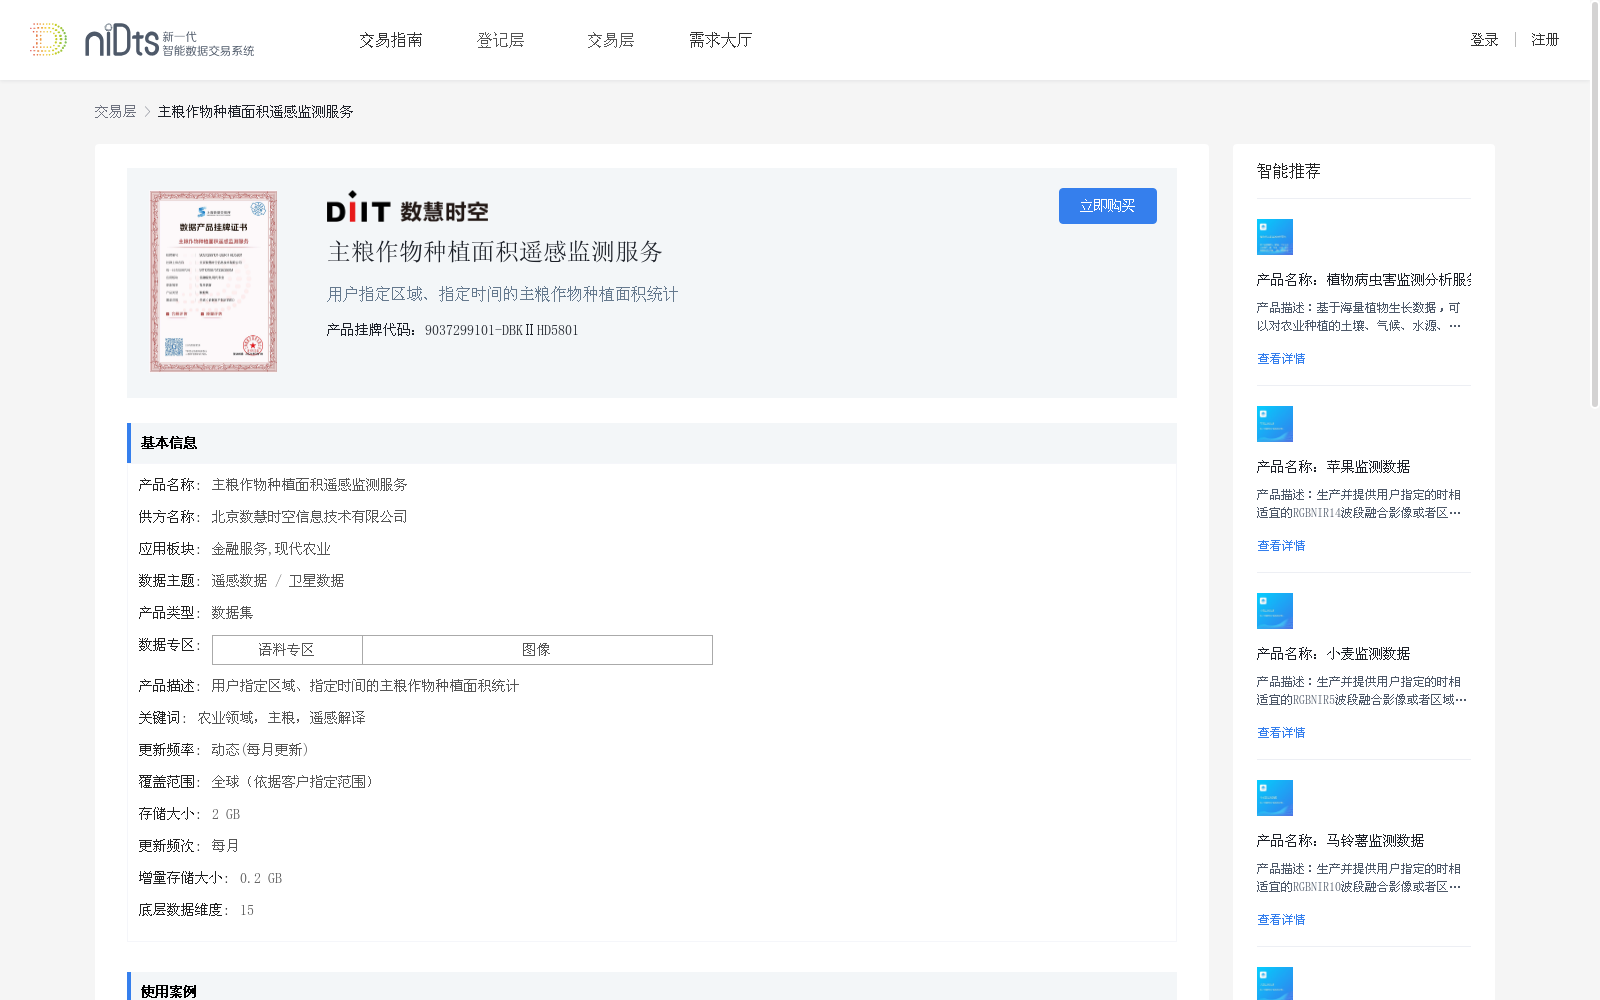View details of 苹果监测数据
The width and height of the screenshot is (1600, 1000).
pos(1281,546)
